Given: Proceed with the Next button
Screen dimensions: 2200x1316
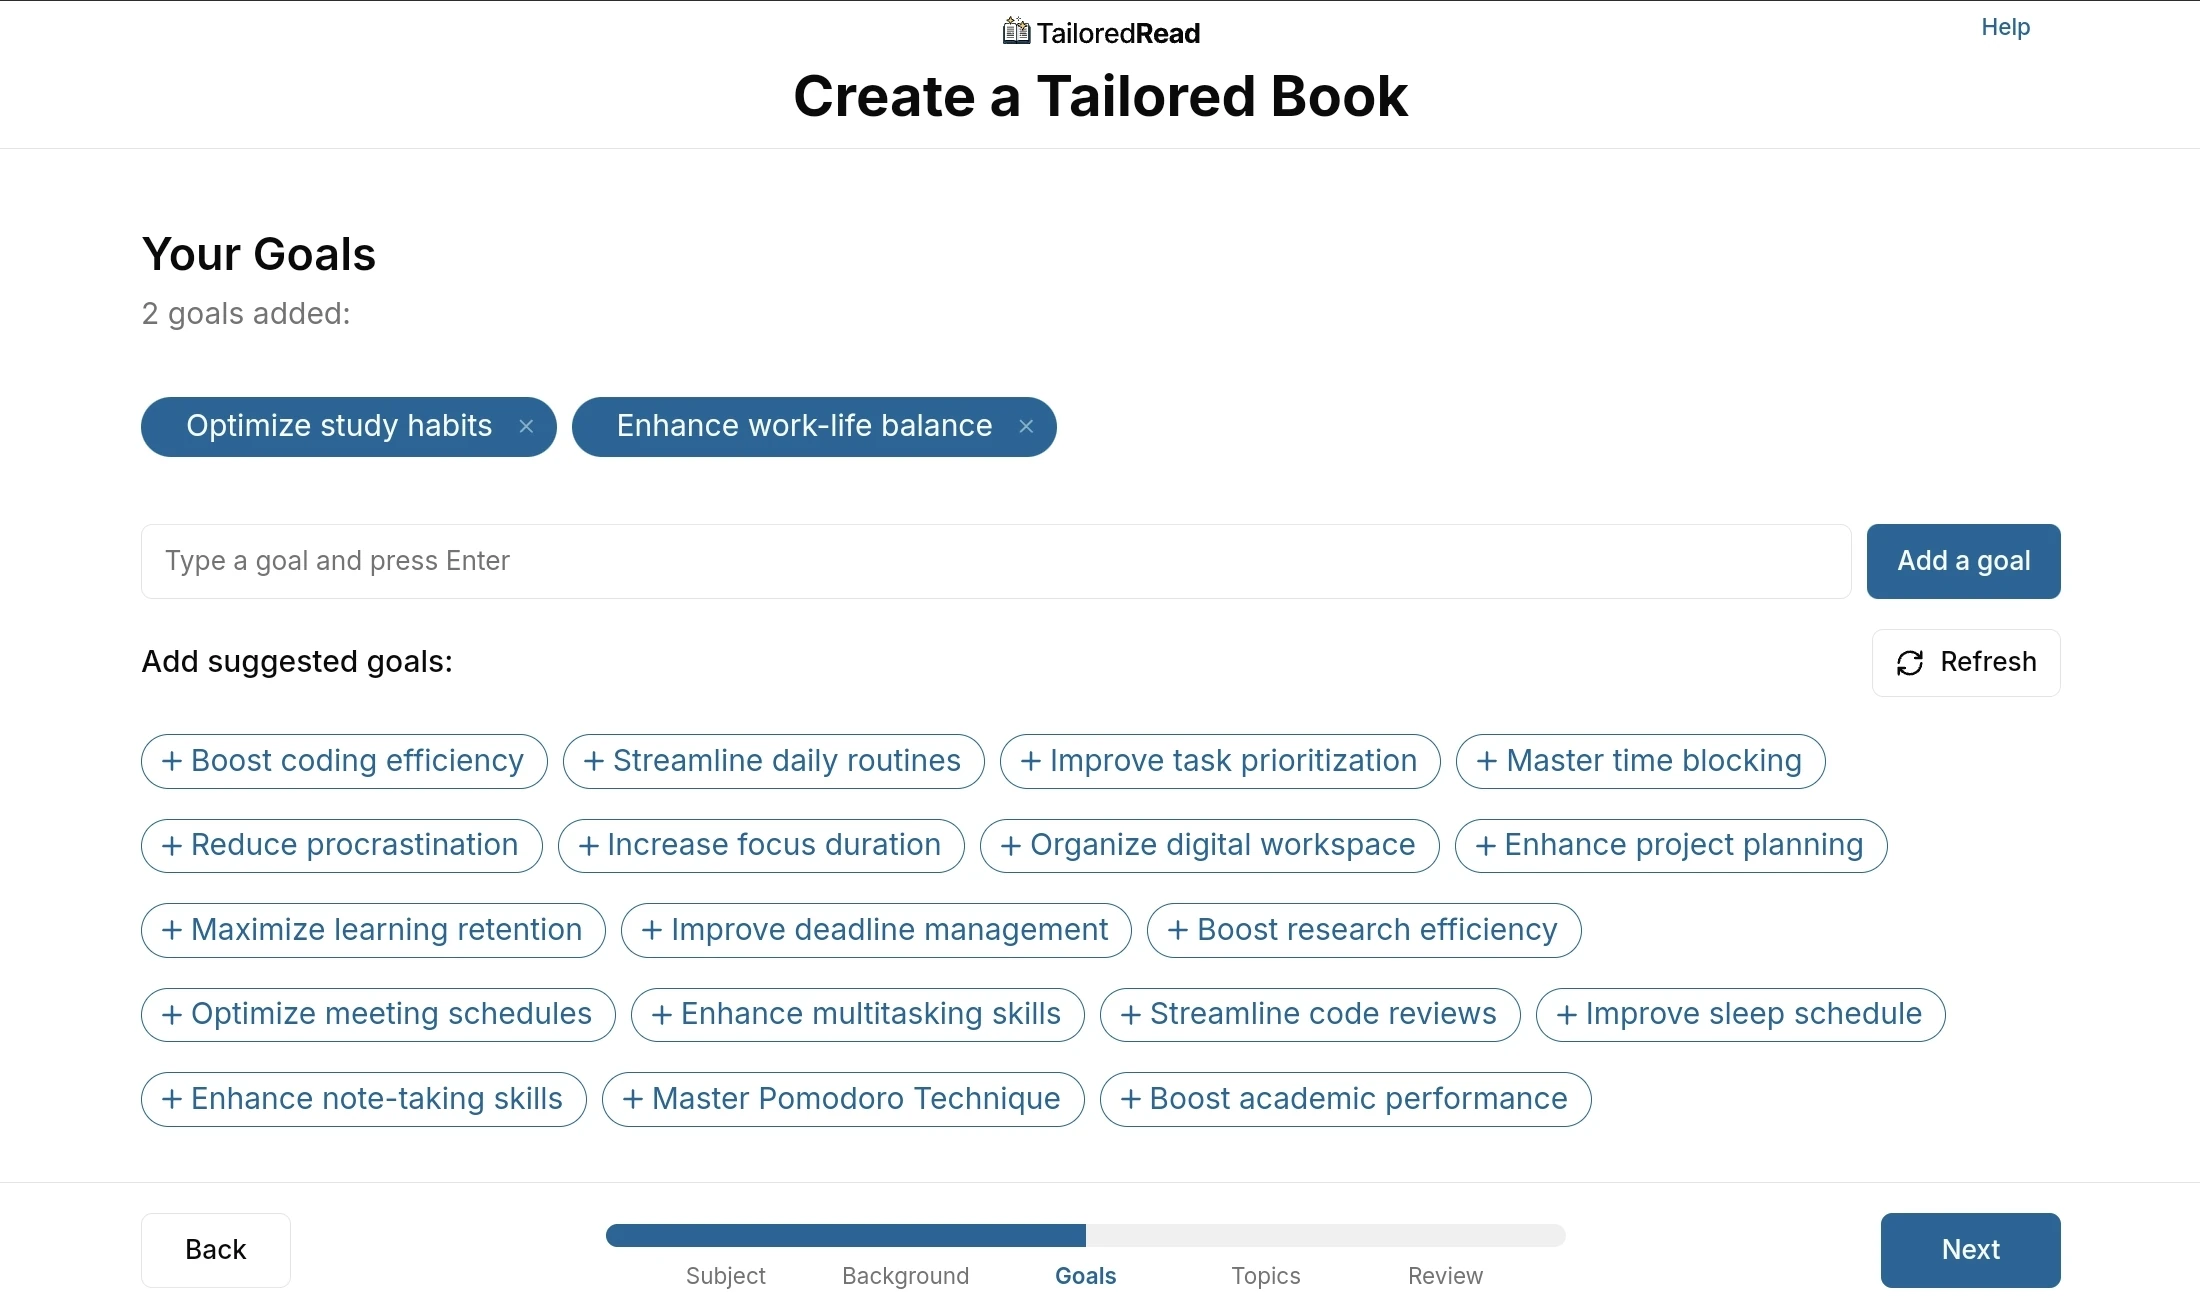Looking at the screenshot, I should click(1970, 1250).
